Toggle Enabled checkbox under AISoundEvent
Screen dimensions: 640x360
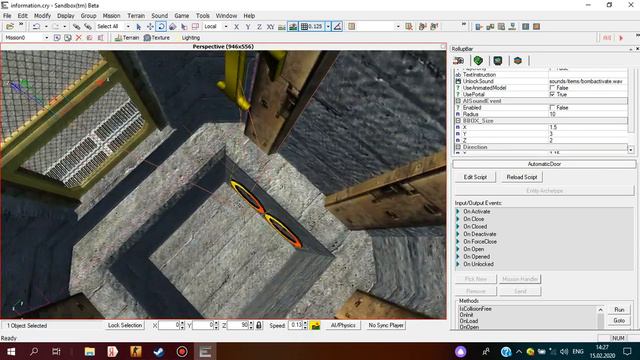552,108
